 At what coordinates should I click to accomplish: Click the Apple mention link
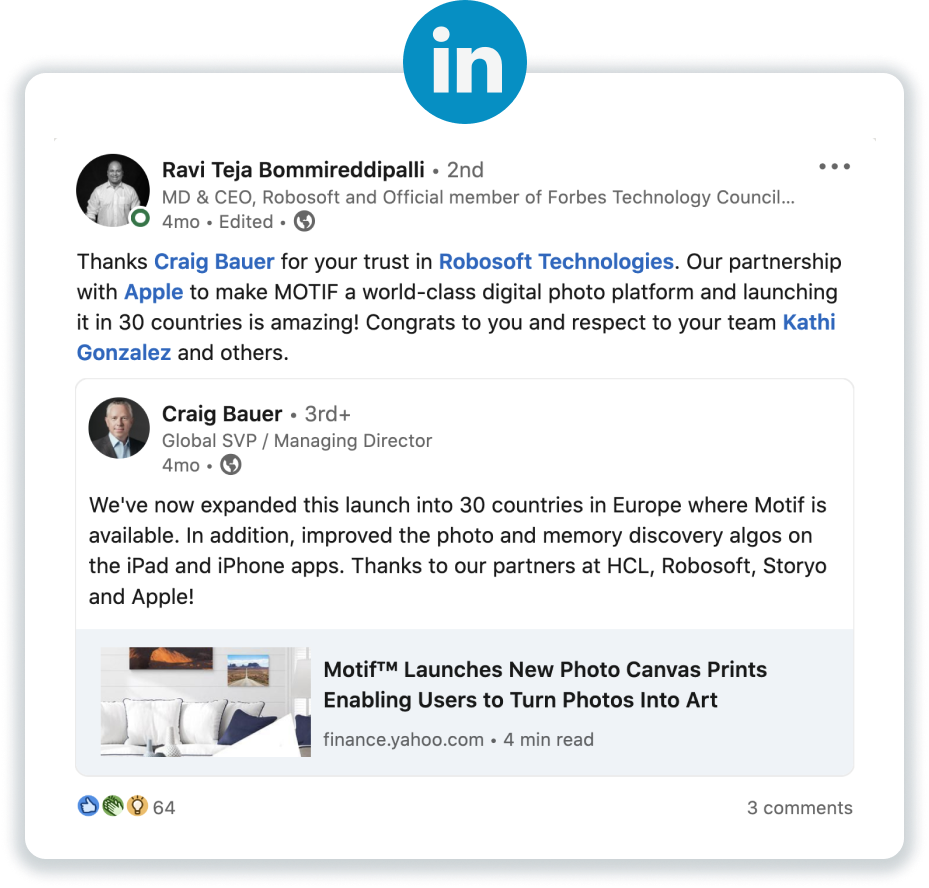153,292
